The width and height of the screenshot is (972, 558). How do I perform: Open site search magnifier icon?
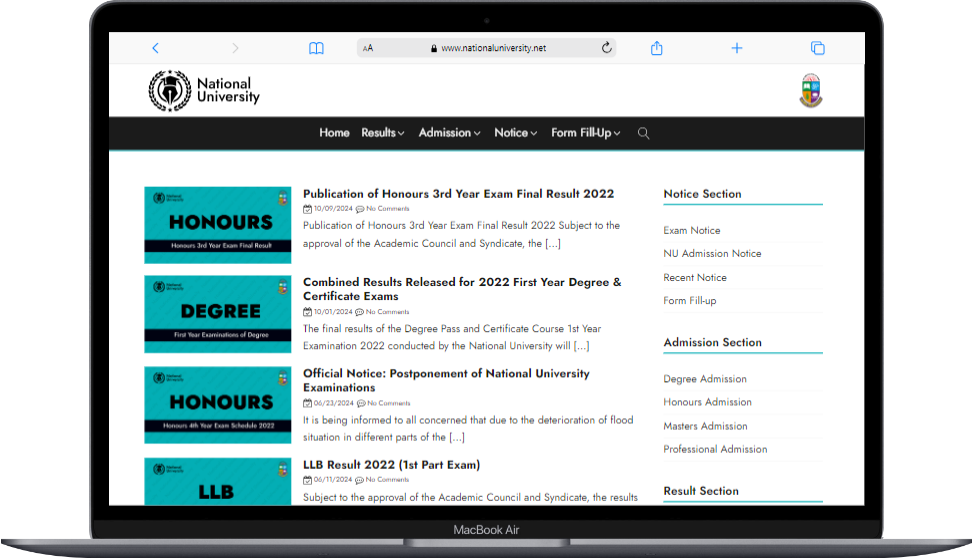(x=643, y=133)
